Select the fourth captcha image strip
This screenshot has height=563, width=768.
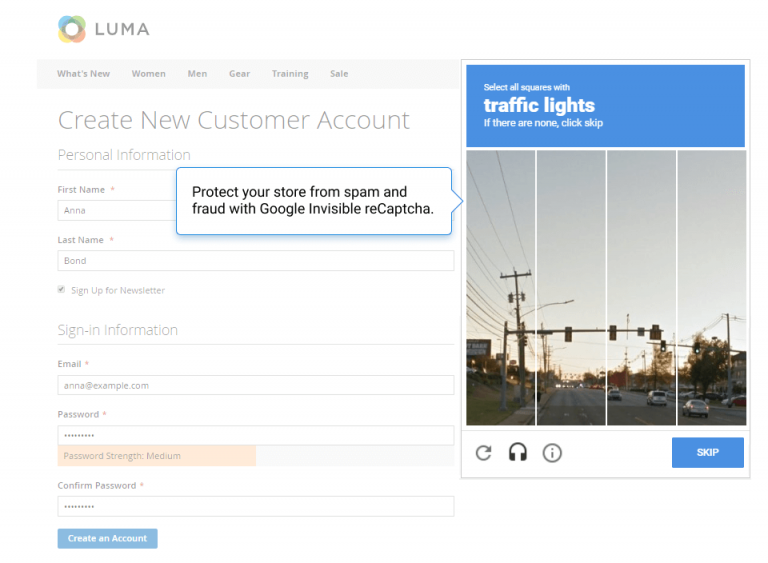(712, 288)
